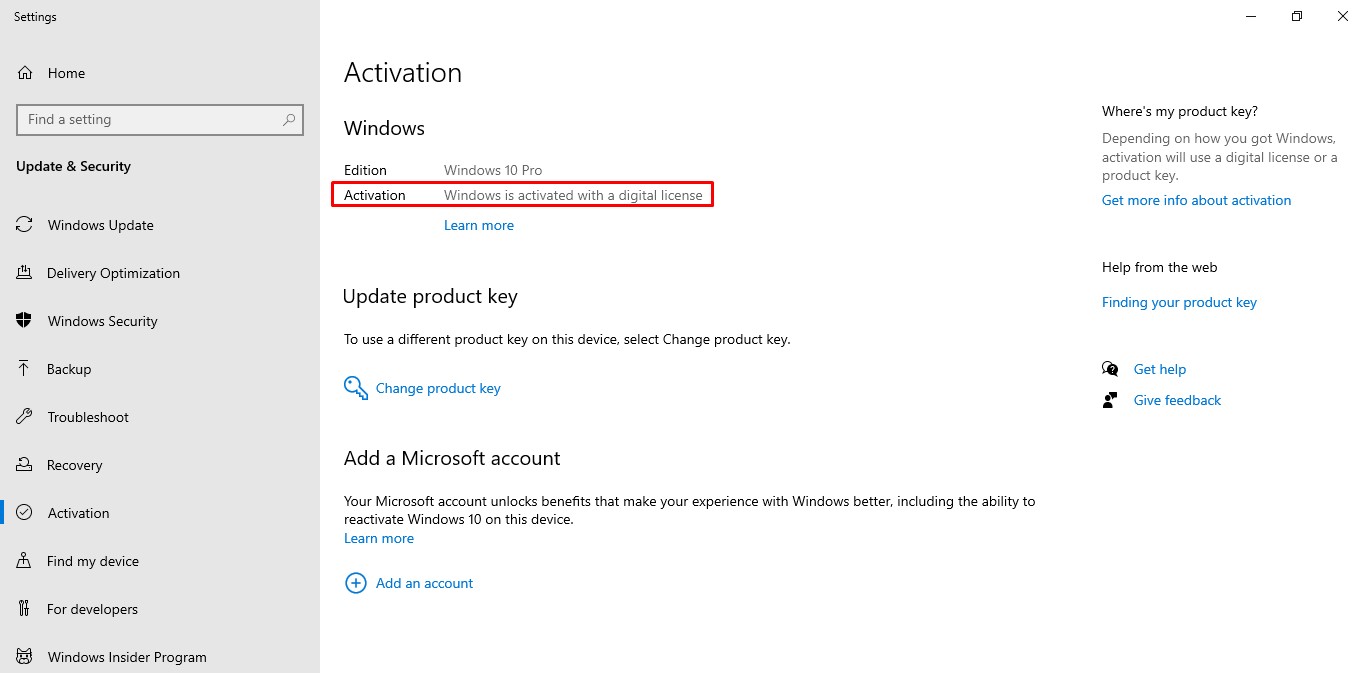Click Change product key
This screenshot has height=673, width=1365.
click(438, 388)
